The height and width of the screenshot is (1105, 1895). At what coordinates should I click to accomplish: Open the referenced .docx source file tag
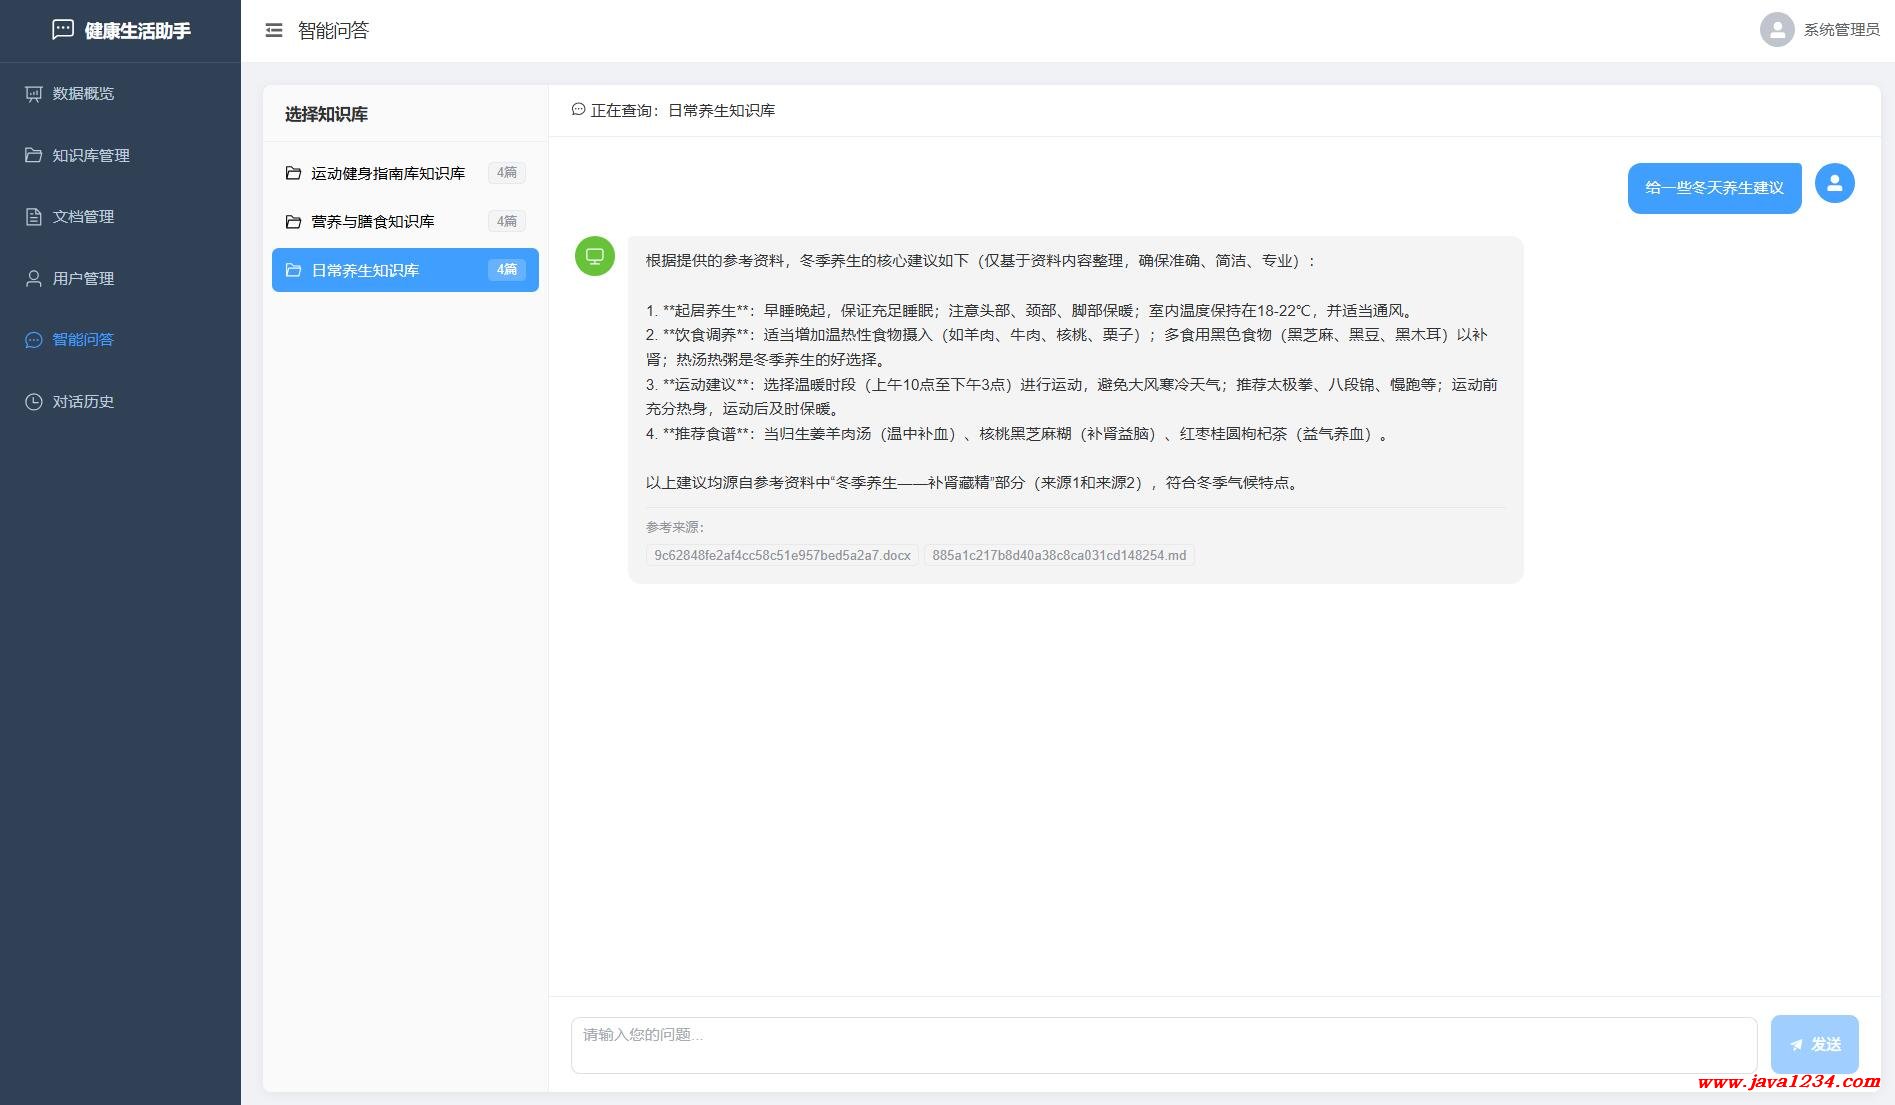(782, 556)
